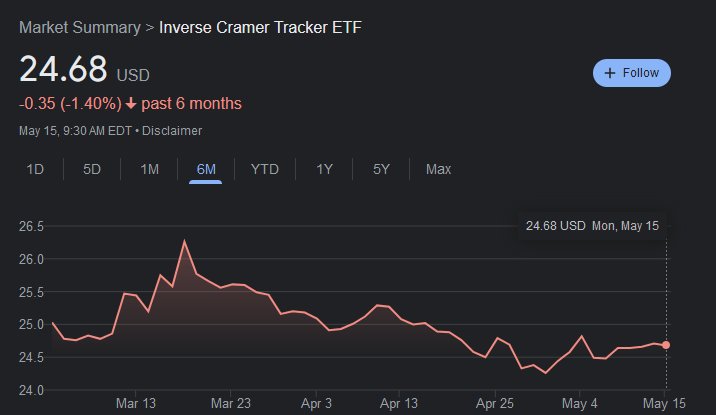Show the YTD chart range
This screenshot has width=716, height=415.
pos(265,169)
